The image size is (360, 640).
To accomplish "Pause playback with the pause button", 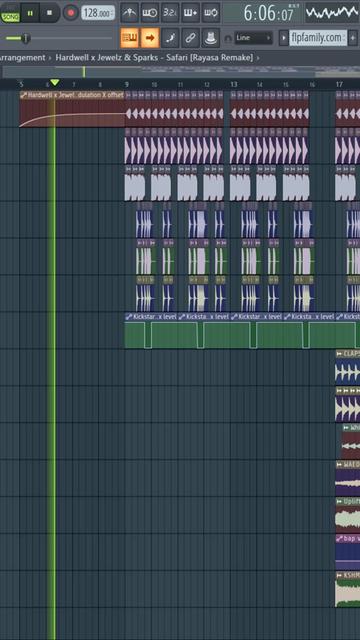I will point(30,13).
